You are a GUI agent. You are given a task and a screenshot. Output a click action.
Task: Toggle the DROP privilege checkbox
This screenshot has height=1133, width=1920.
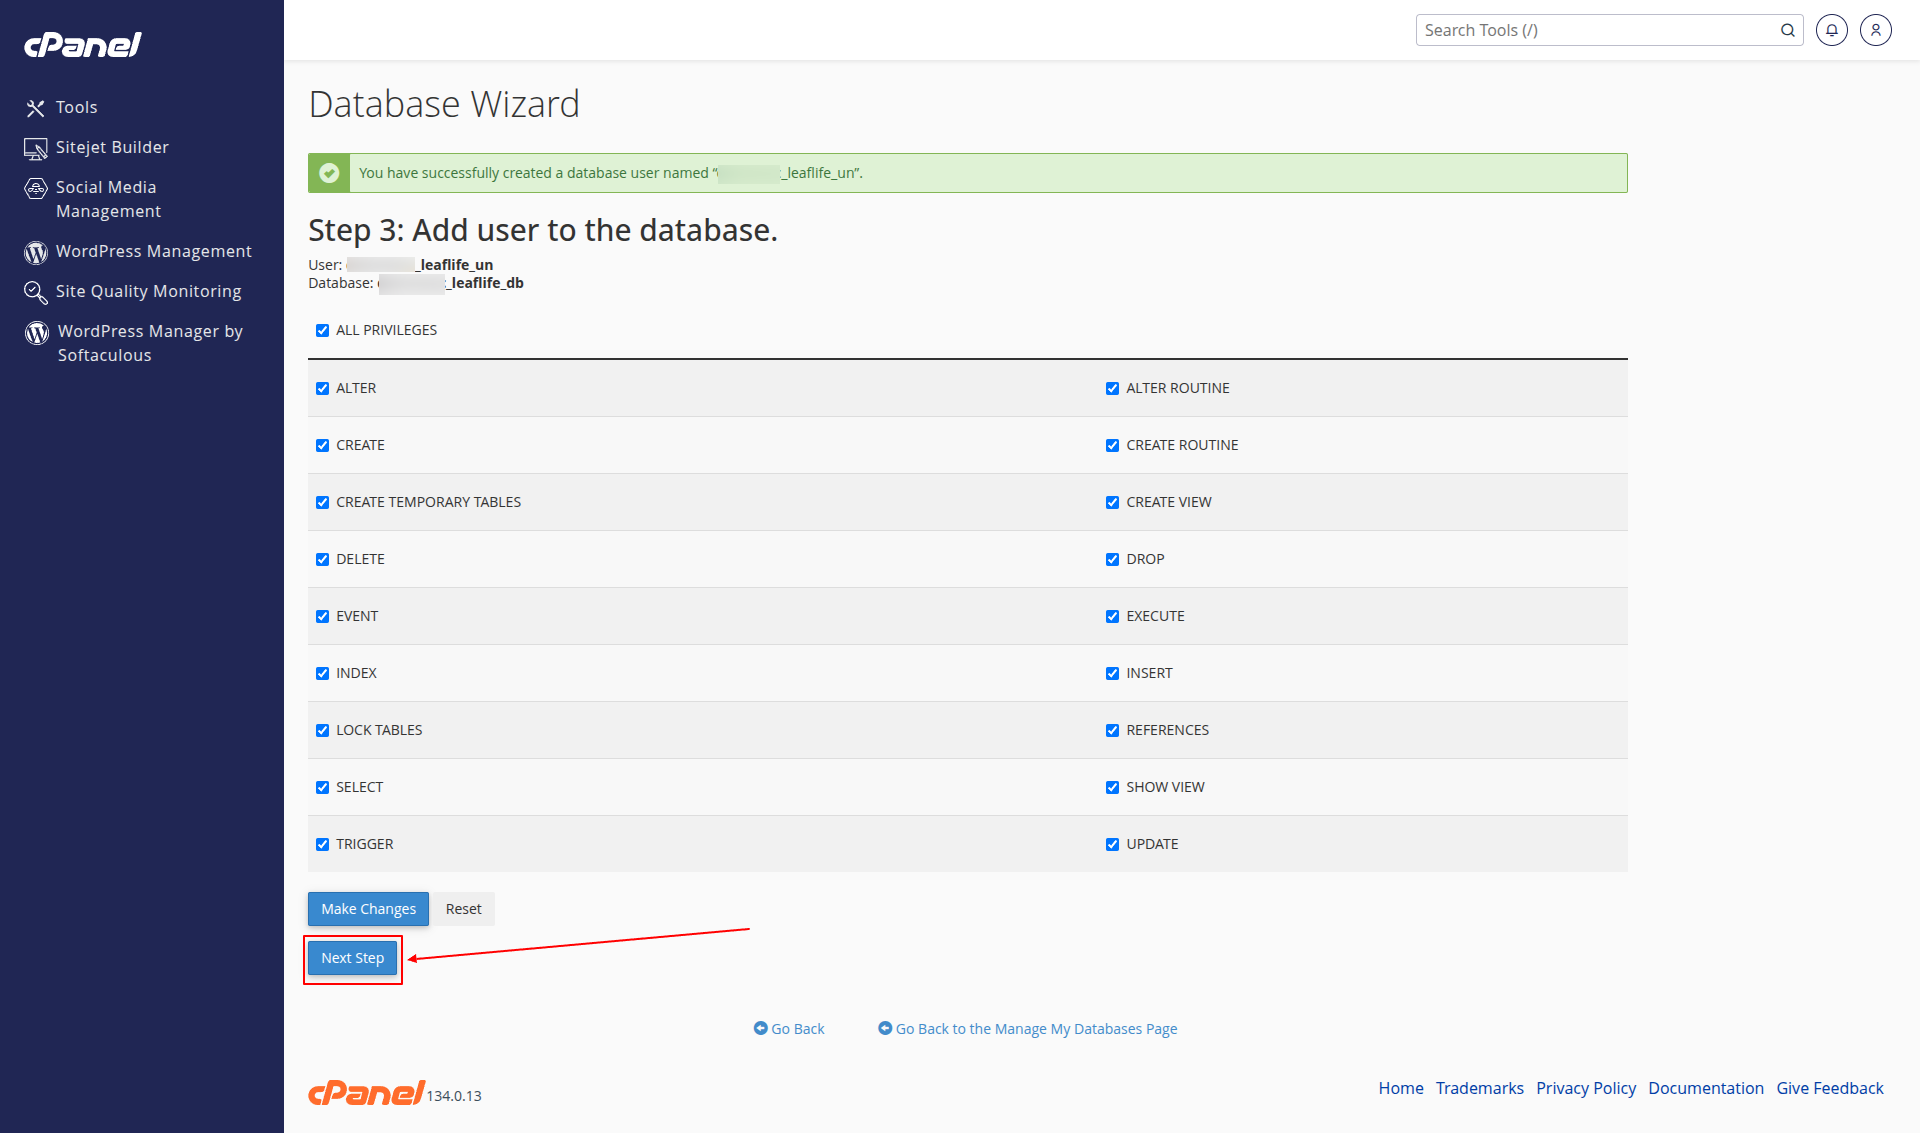(1112, 559)
